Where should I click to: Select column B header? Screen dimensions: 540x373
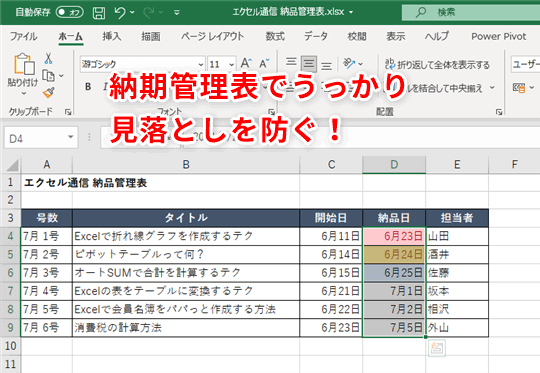[x=186, y=165]
